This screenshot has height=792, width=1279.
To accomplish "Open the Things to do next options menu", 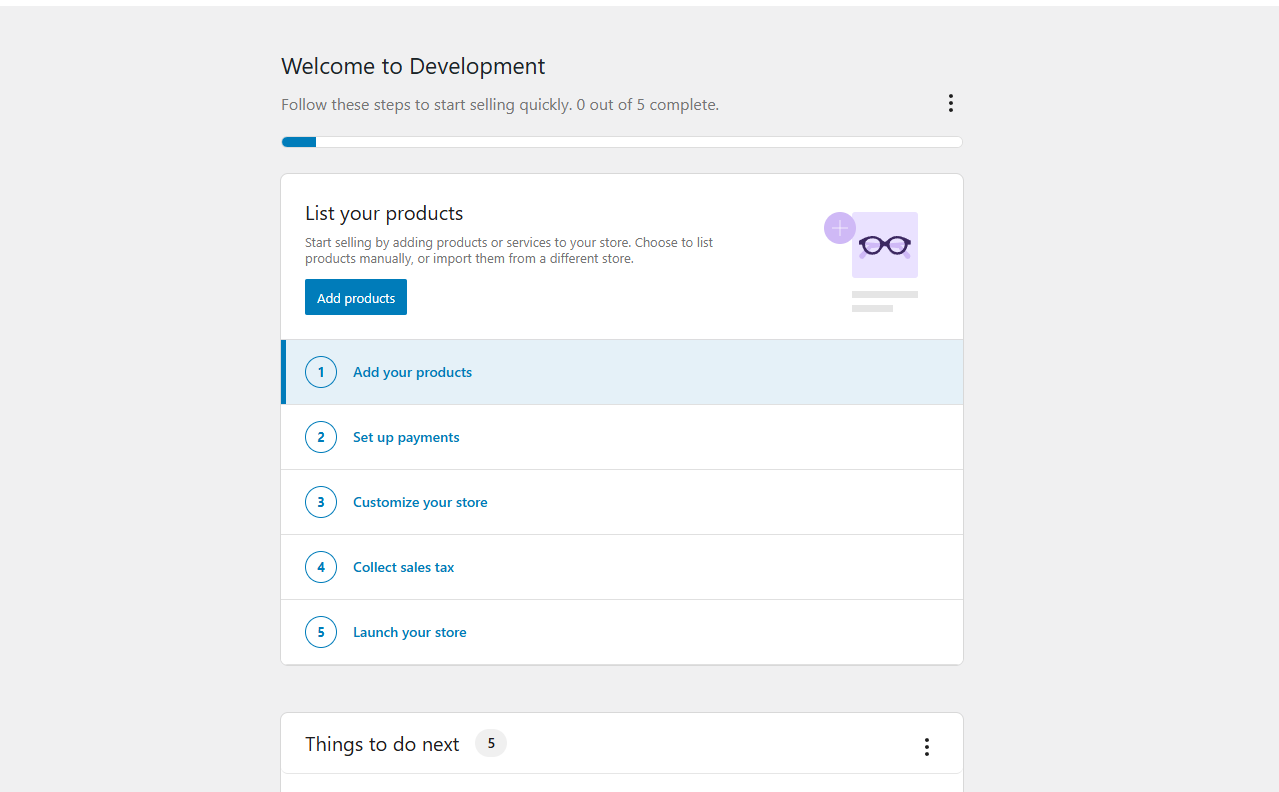I will pyautogui.click(x=926, y=747).
